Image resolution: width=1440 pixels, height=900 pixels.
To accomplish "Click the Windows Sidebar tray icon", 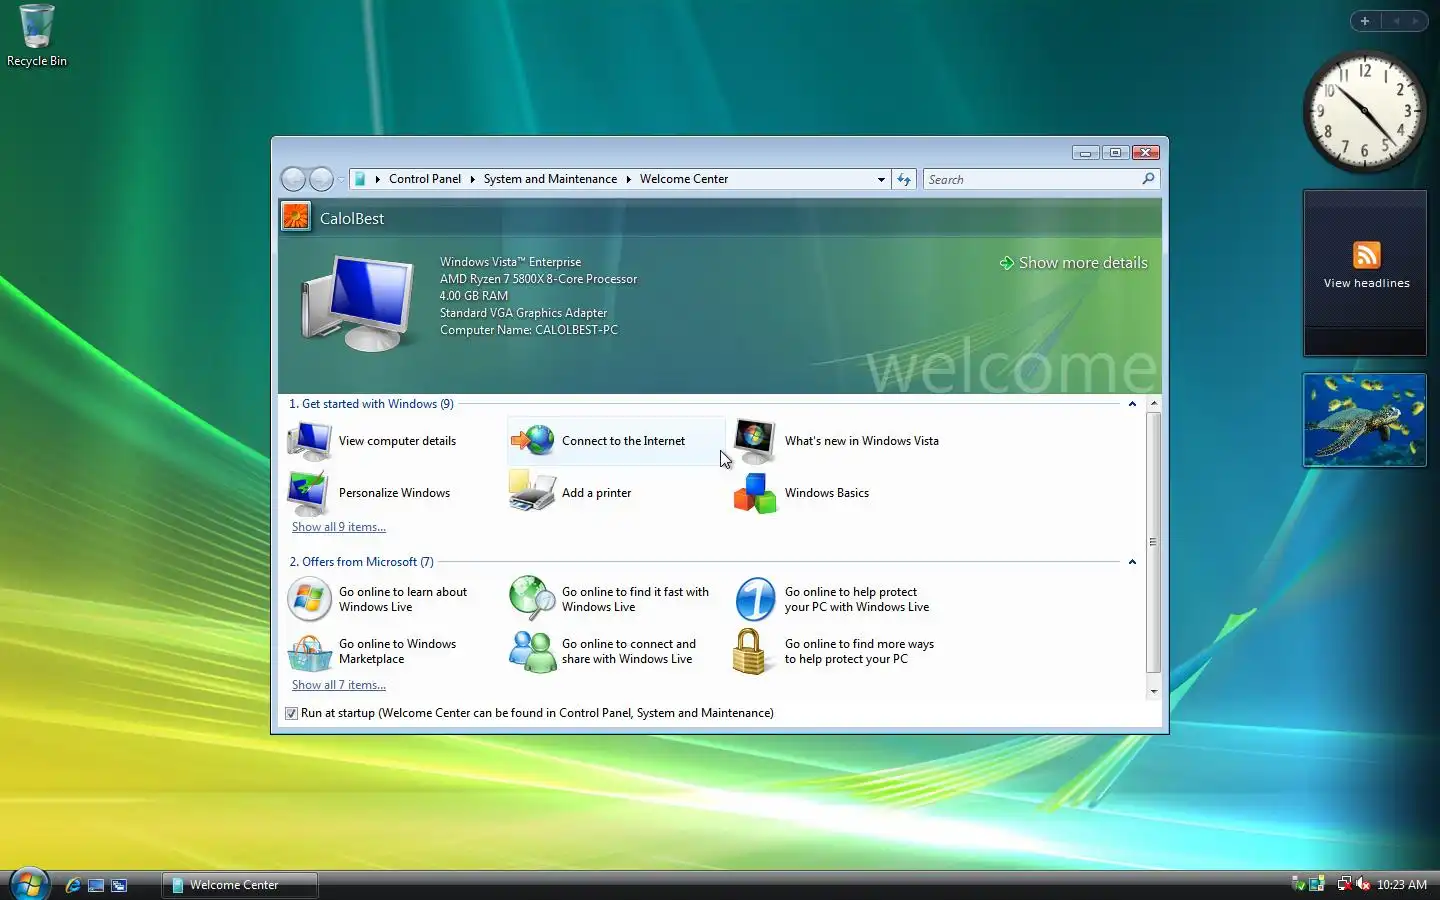I will [x=1317, y=884].
